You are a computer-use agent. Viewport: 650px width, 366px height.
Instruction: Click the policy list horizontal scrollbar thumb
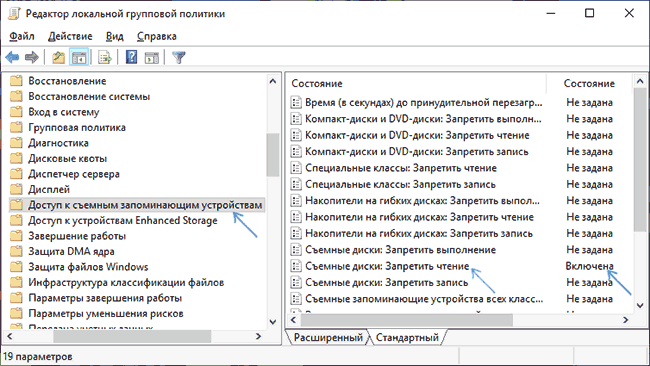(407, 320)
